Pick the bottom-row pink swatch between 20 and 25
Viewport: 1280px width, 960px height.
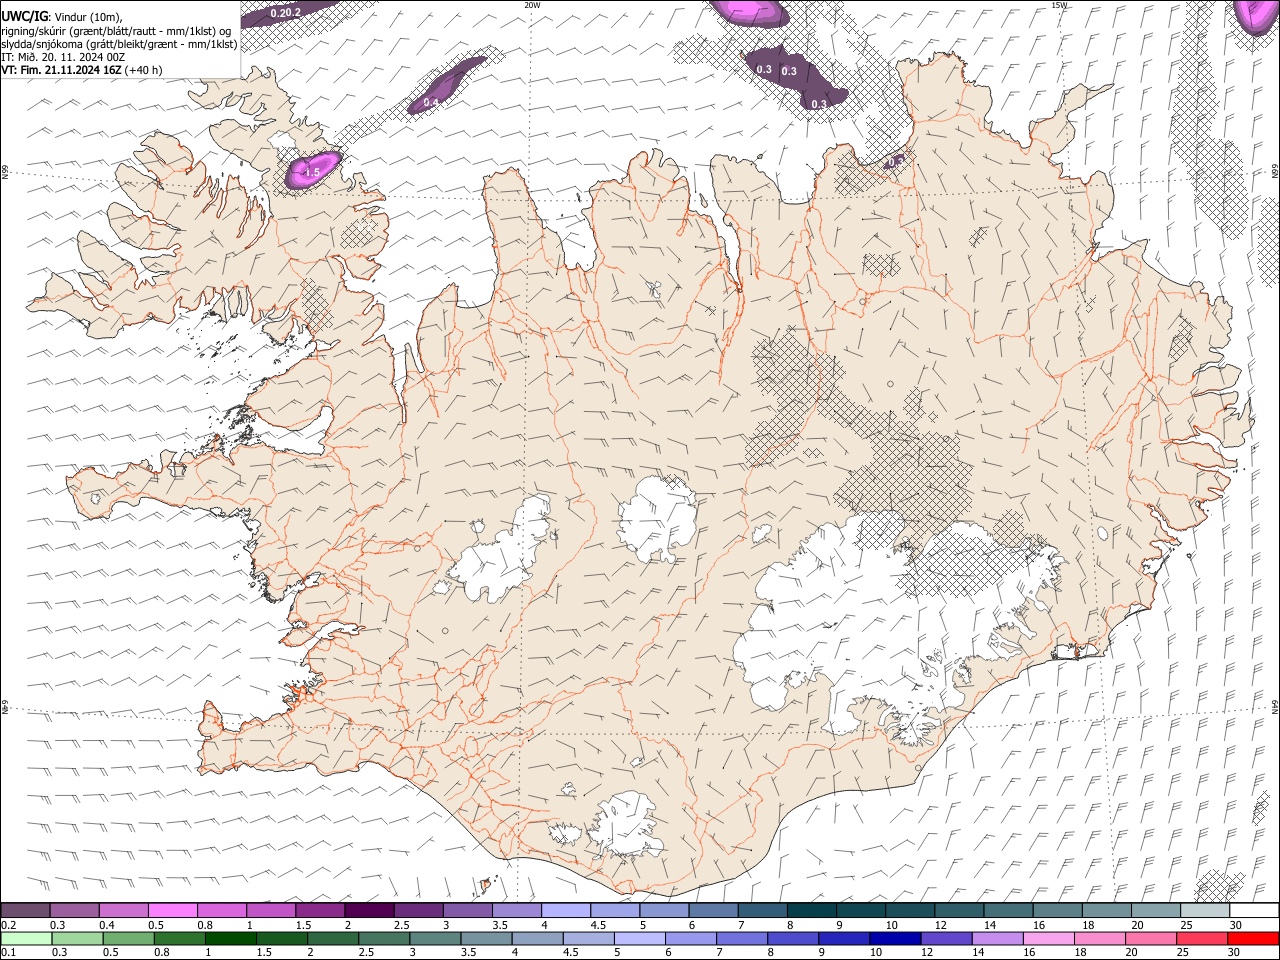(1150, 938)
